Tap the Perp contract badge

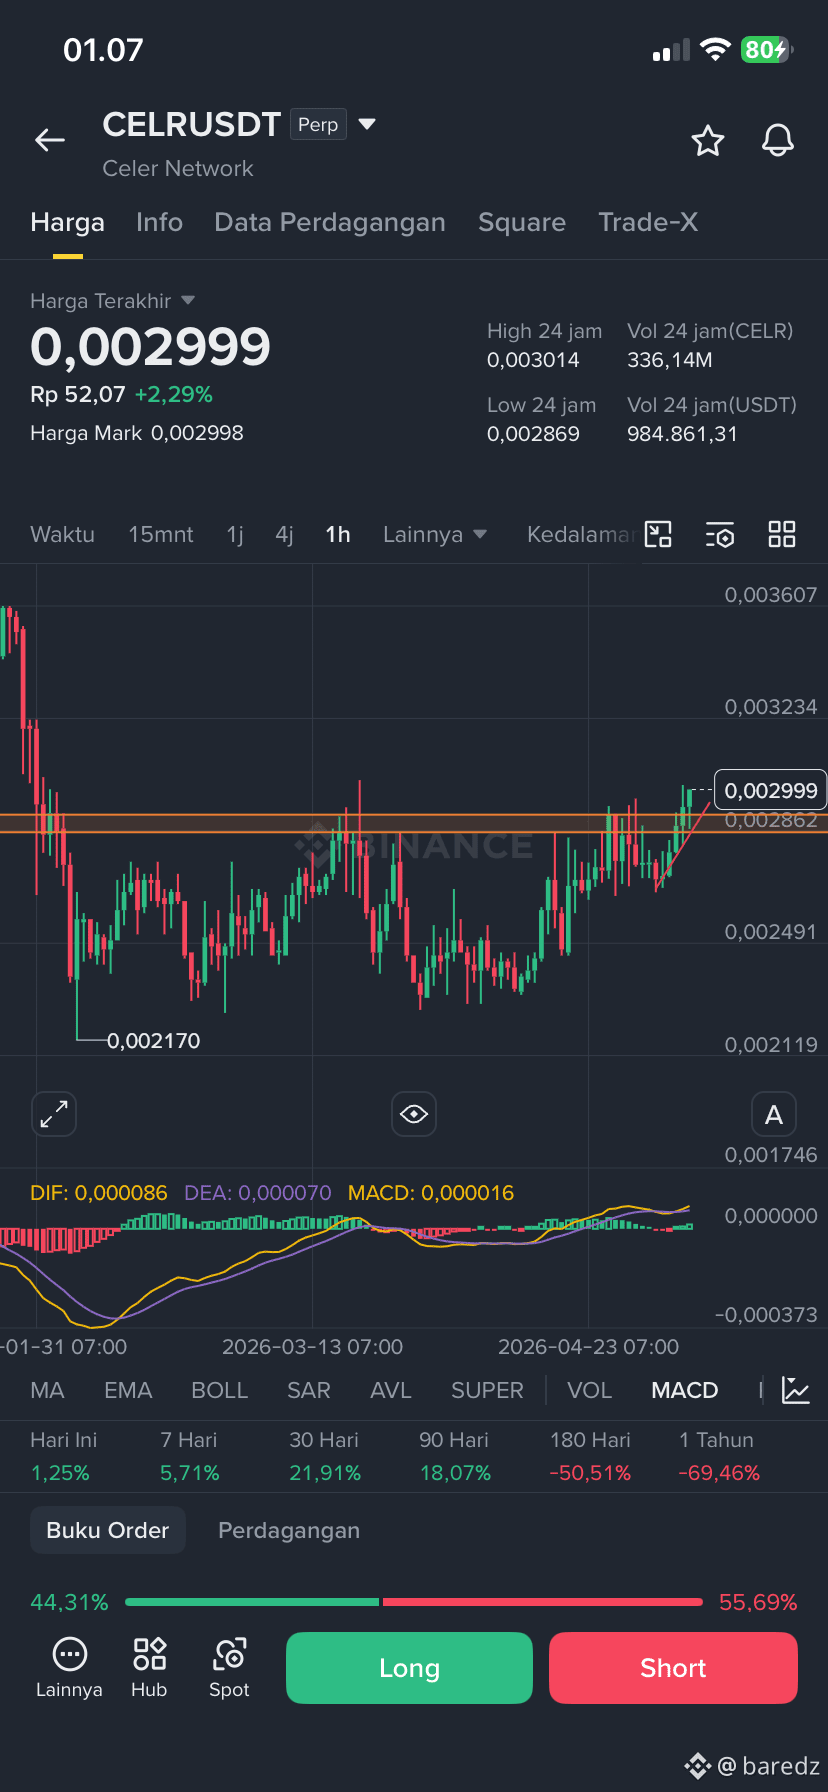click(318, 124)
